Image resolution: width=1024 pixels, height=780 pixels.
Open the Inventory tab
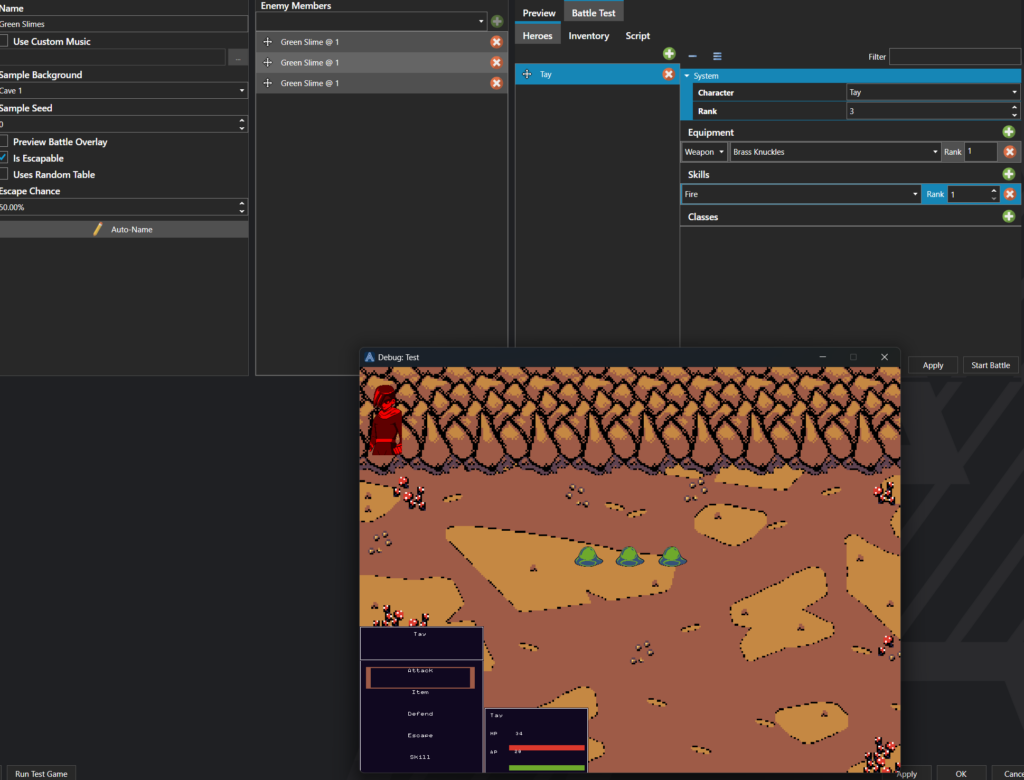588,36
